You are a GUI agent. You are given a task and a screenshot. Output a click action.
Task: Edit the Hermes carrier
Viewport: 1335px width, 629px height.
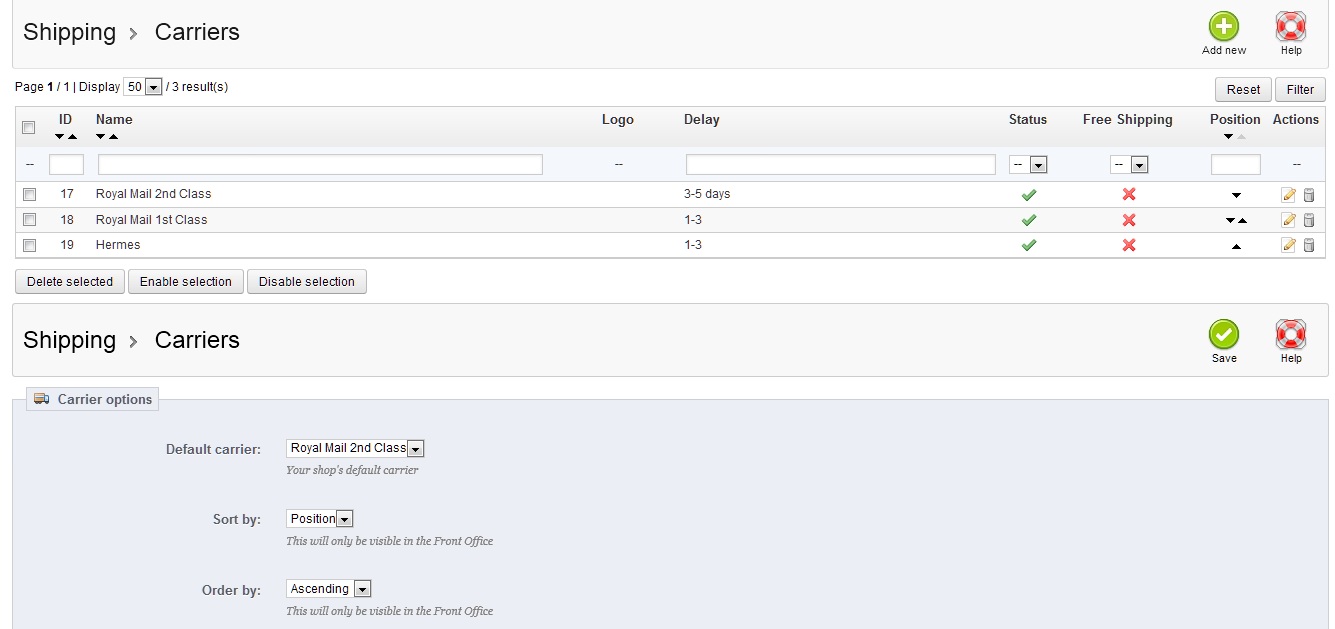point(1288,245)
